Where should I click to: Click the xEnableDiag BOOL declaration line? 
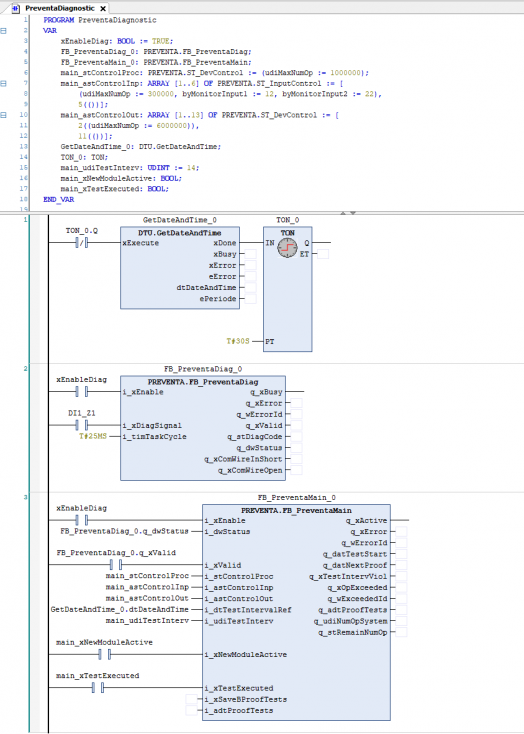pos(117,41)
